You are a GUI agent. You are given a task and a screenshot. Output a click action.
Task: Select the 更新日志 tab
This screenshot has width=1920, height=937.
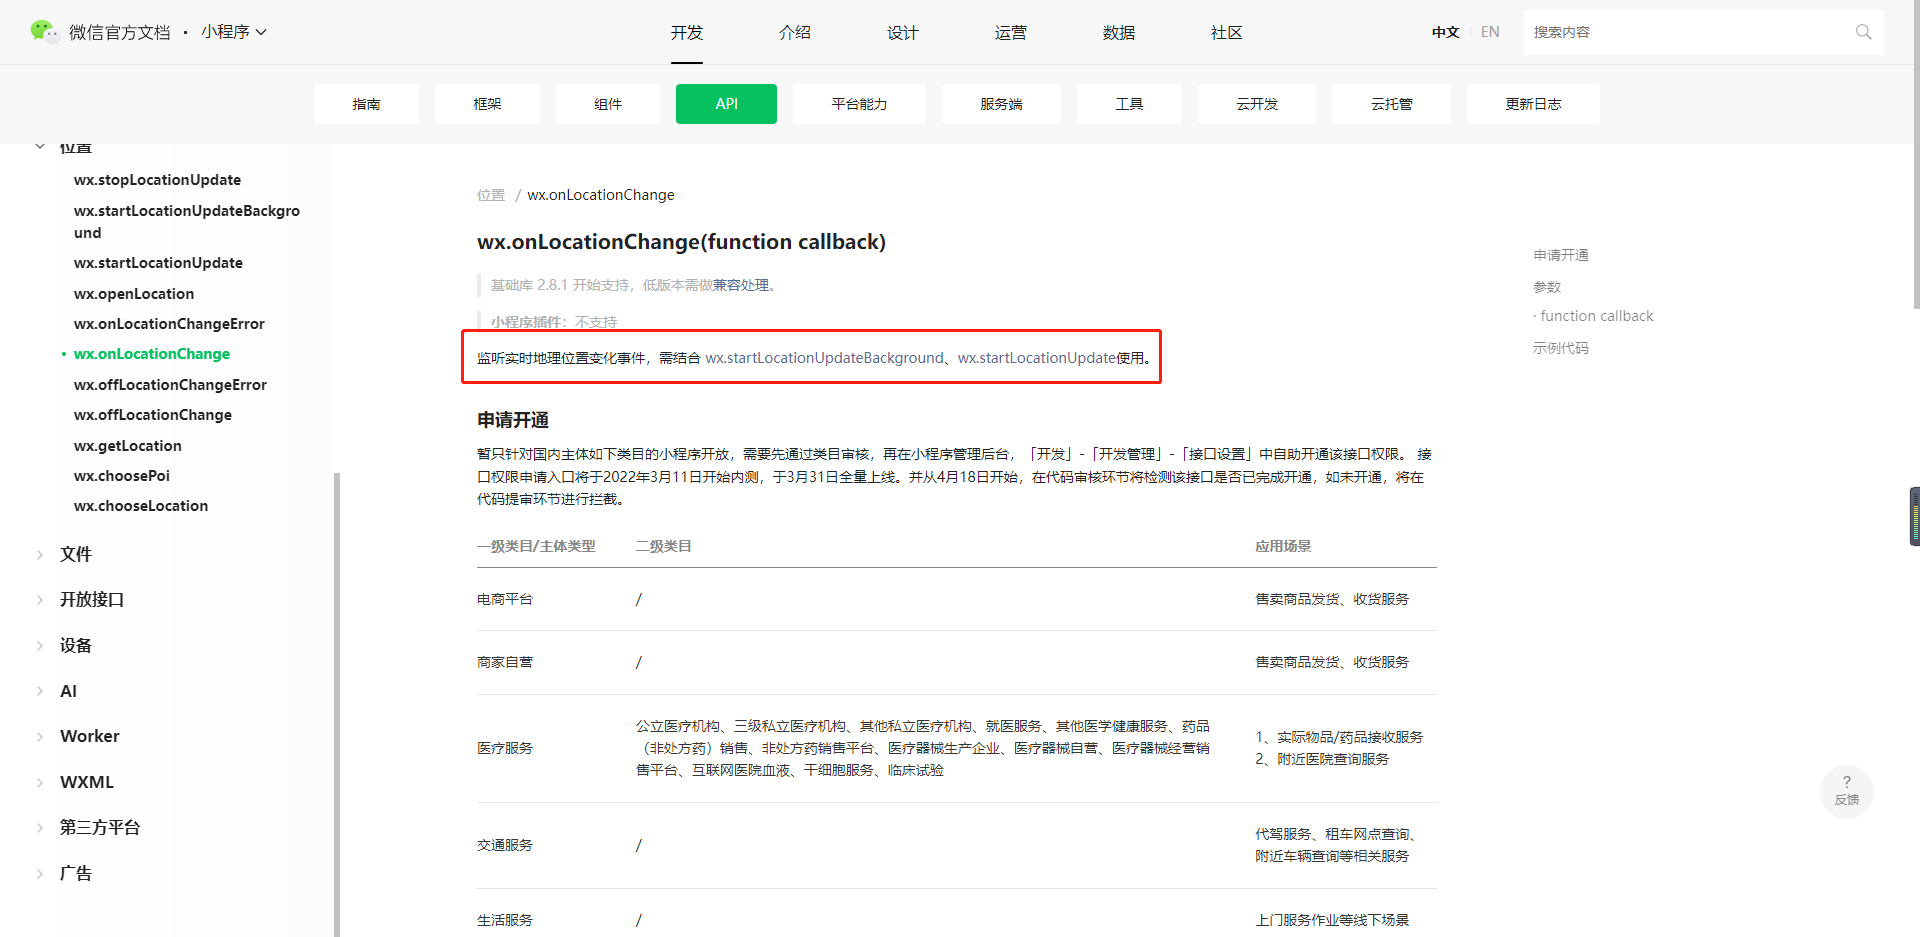(1533, 104)
